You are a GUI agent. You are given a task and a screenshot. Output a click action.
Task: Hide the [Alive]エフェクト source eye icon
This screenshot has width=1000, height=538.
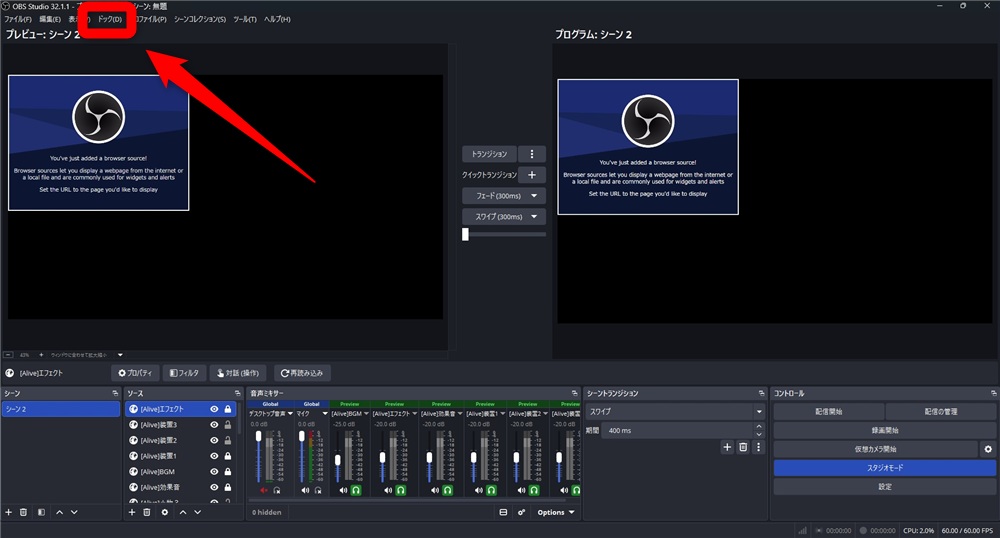click(214, 409)
